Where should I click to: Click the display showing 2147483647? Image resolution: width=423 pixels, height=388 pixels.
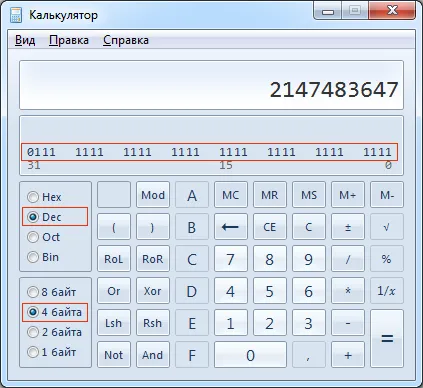[211, 85]
